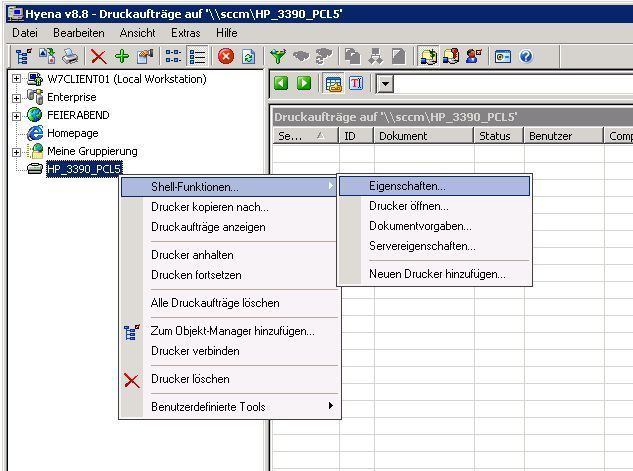
Task: Expand the FEIERABEND tree node
Action: tap(17, 116)
